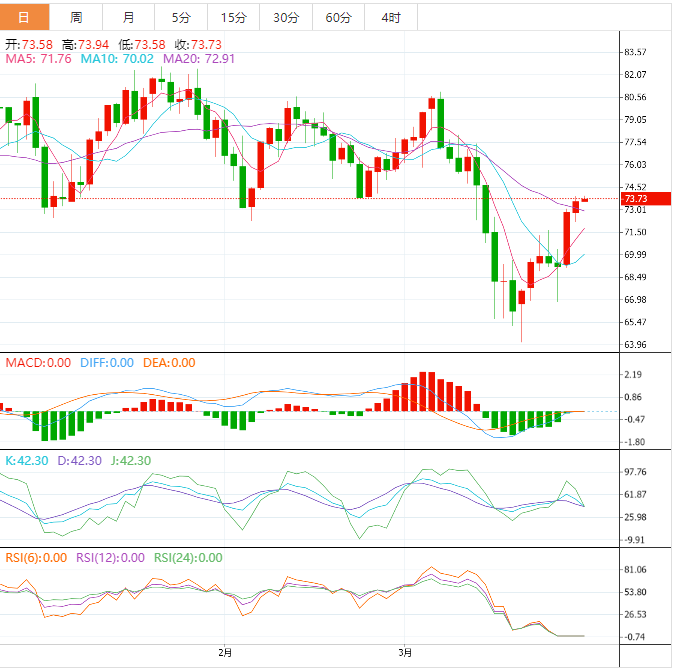Screen dimensions: 673x669
Task: Click the 3月 marker on time axis
Action: (405, 653)
